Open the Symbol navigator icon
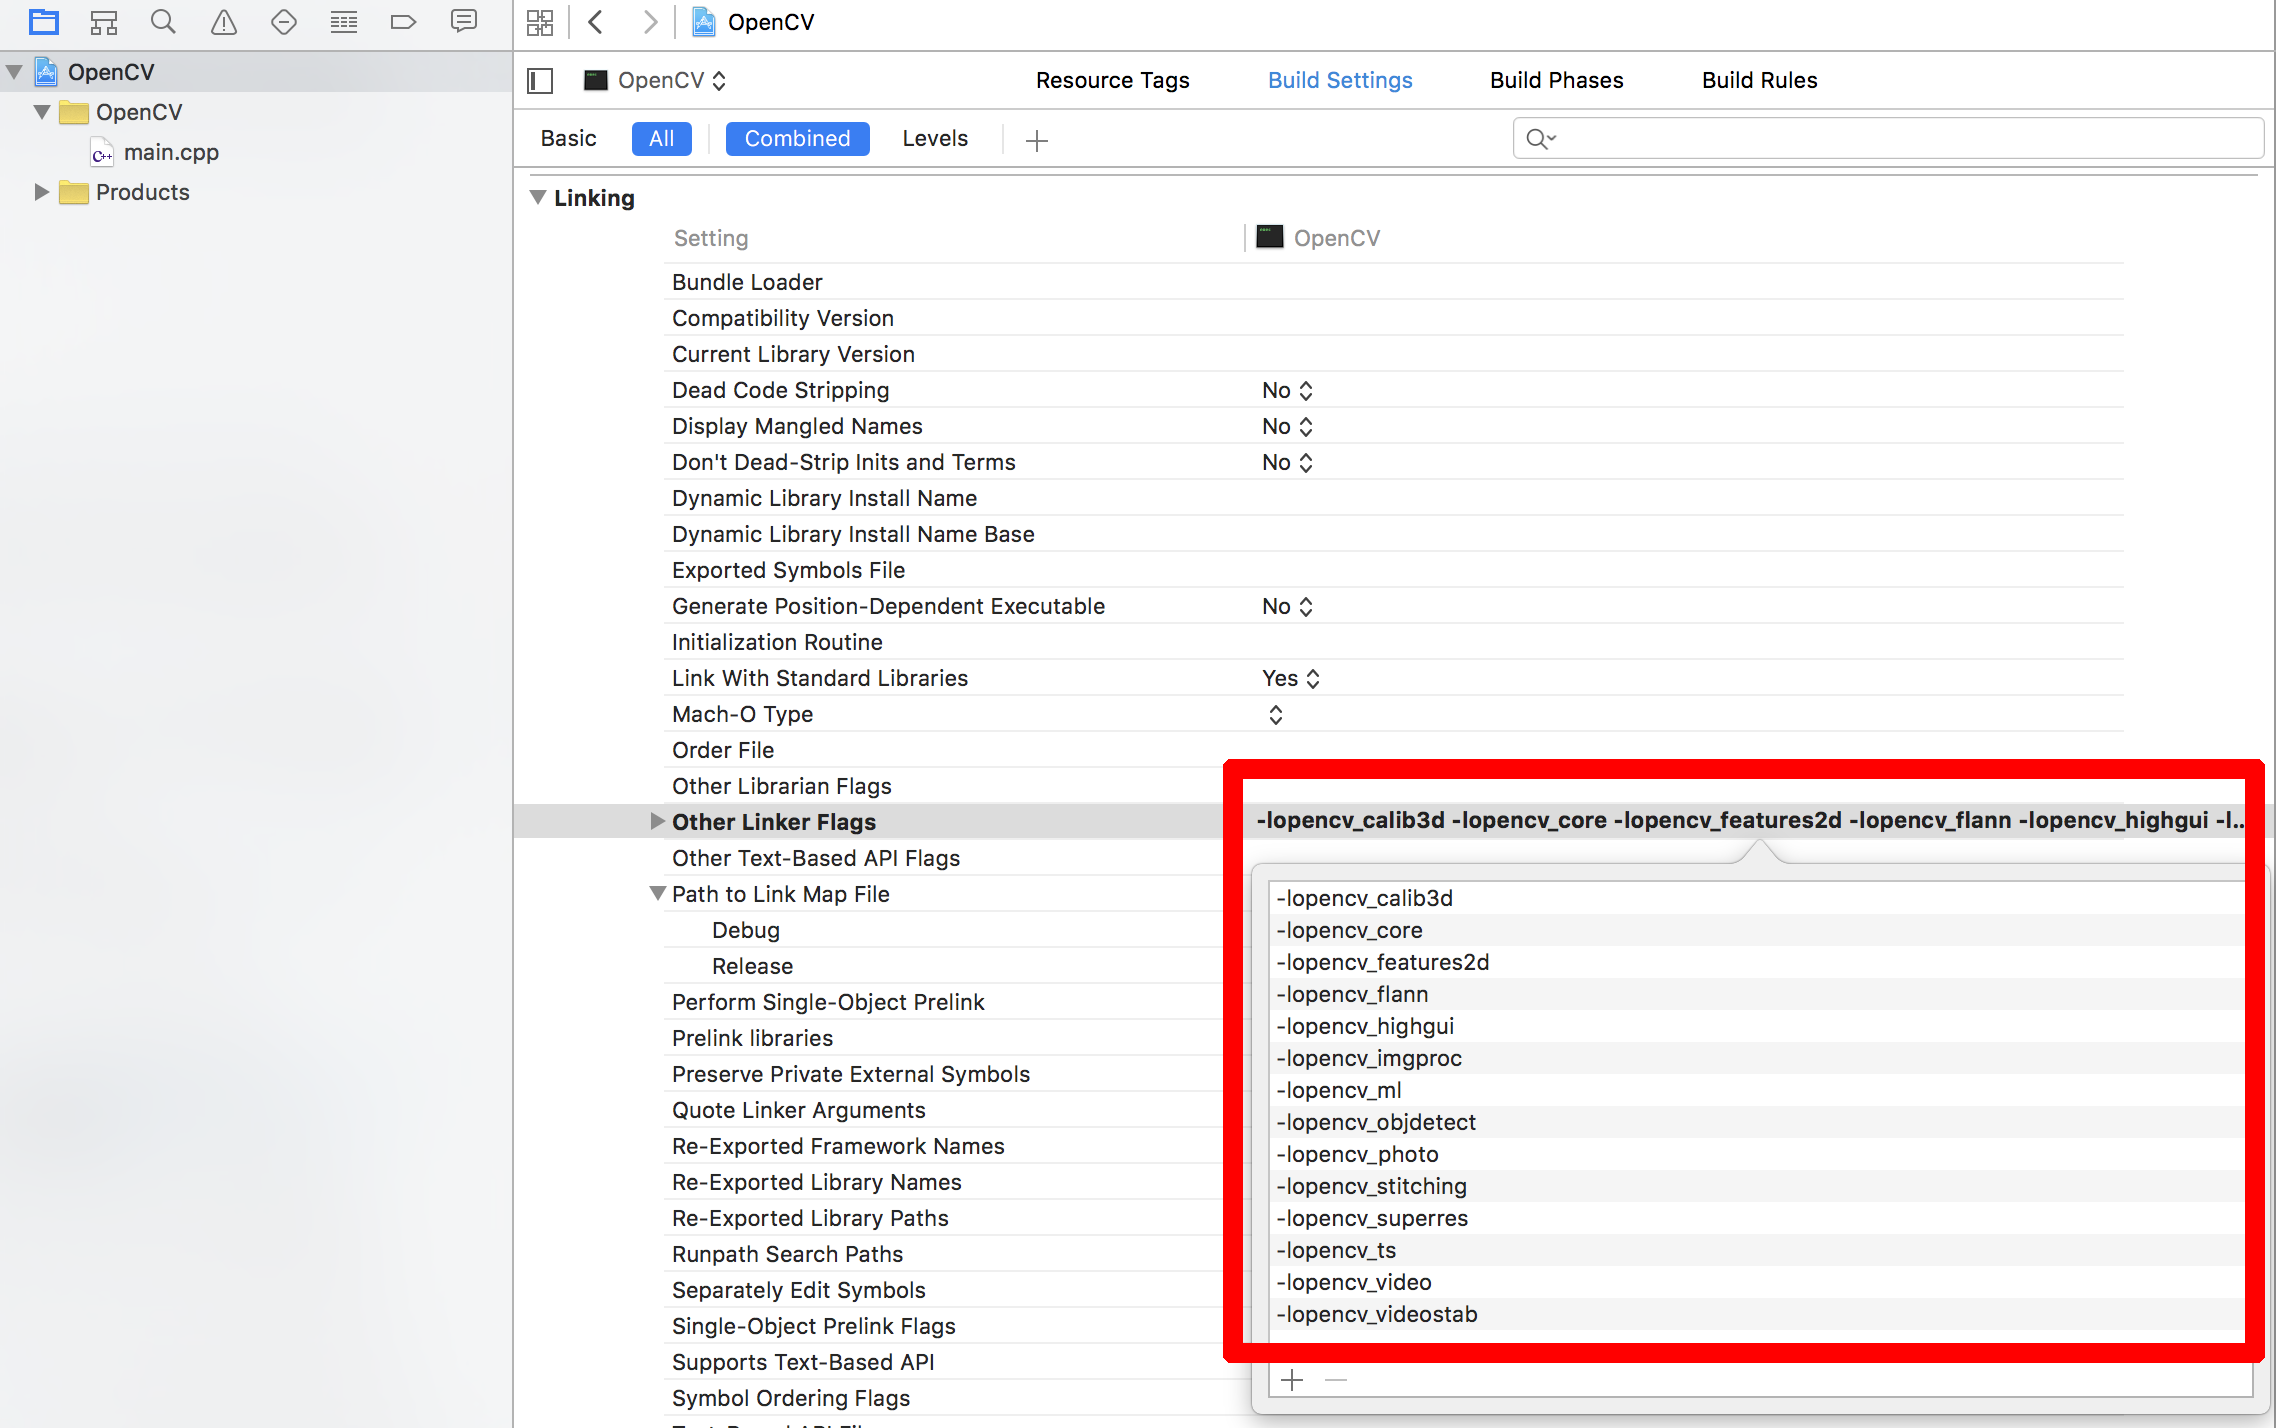This screenshot has width=2276, height=1428. (104, 21)
